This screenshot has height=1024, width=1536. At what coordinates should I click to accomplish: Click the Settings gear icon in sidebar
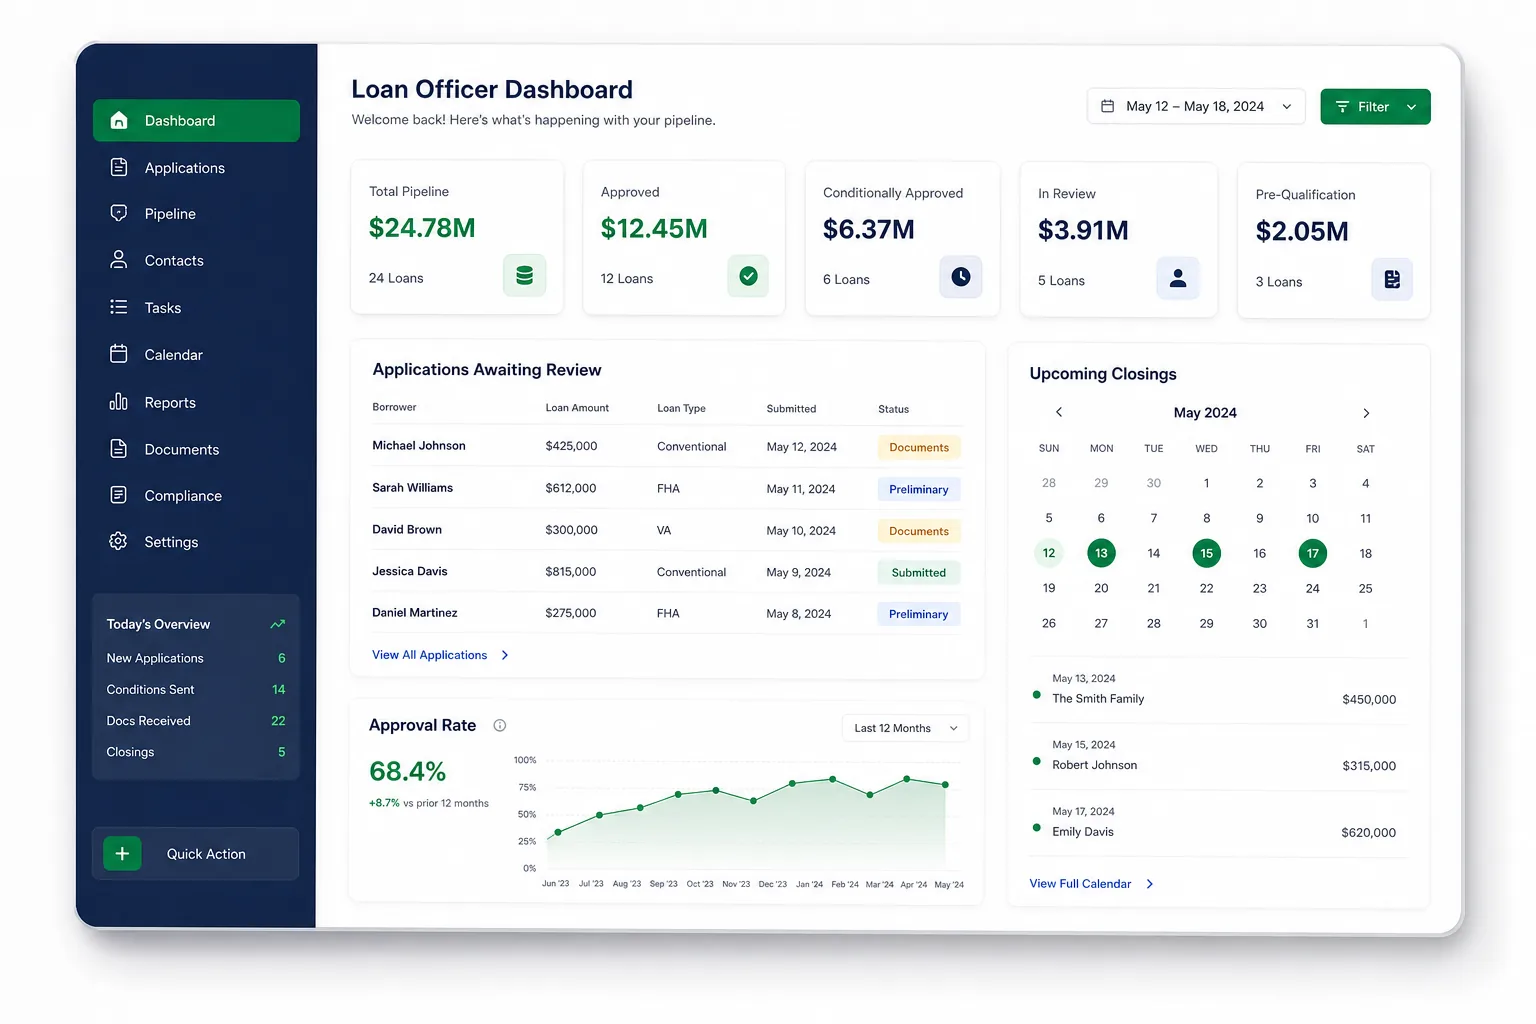119,541
